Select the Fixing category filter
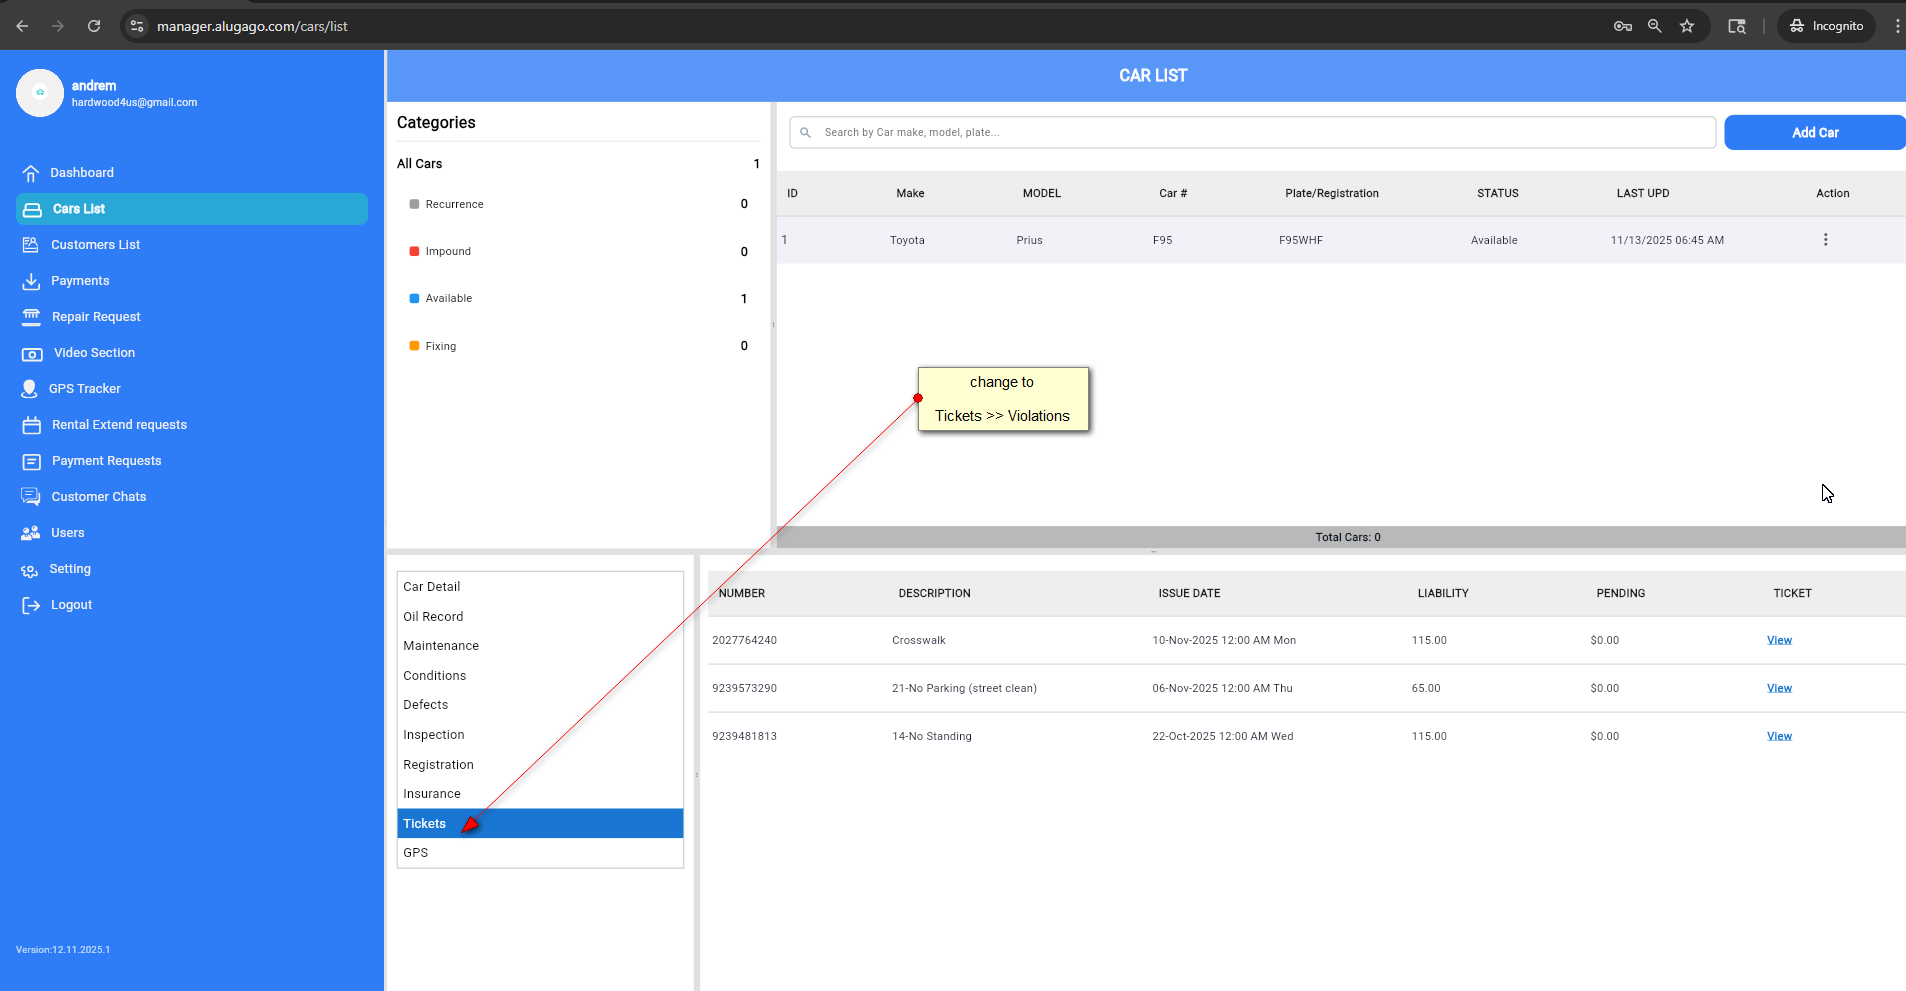Image resolution: width=1906 pixels, height=991 pixels. 440,346
